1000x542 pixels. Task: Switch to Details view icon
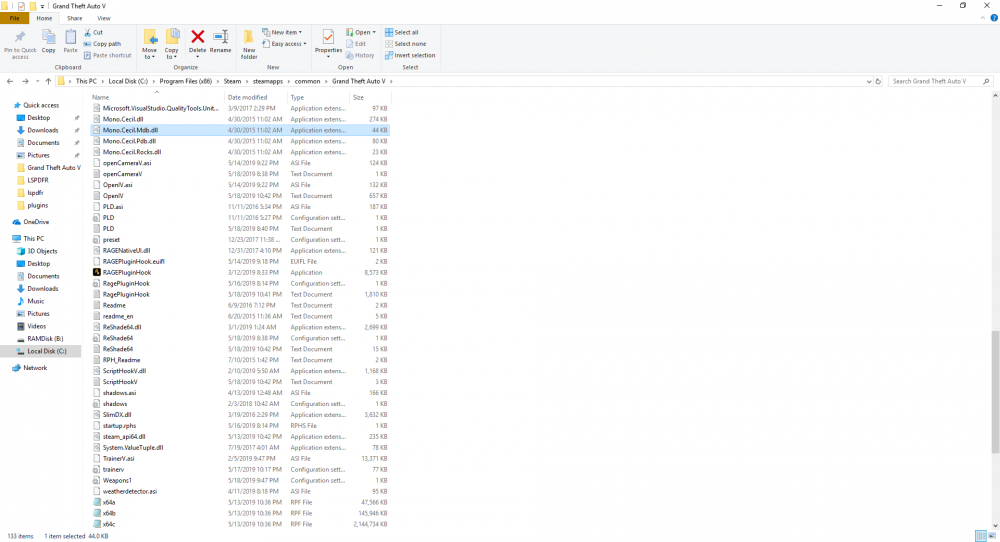(981, 536)
